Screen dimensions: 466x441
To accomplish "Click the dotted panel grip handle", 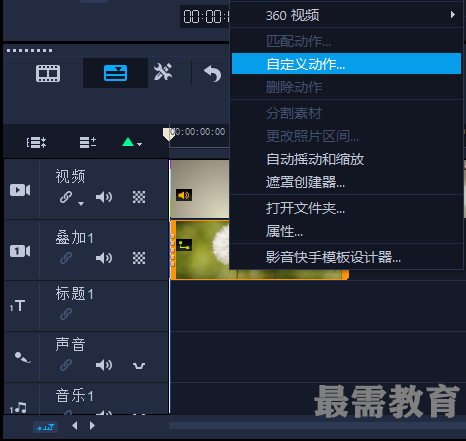I will [x=29, y=51].
